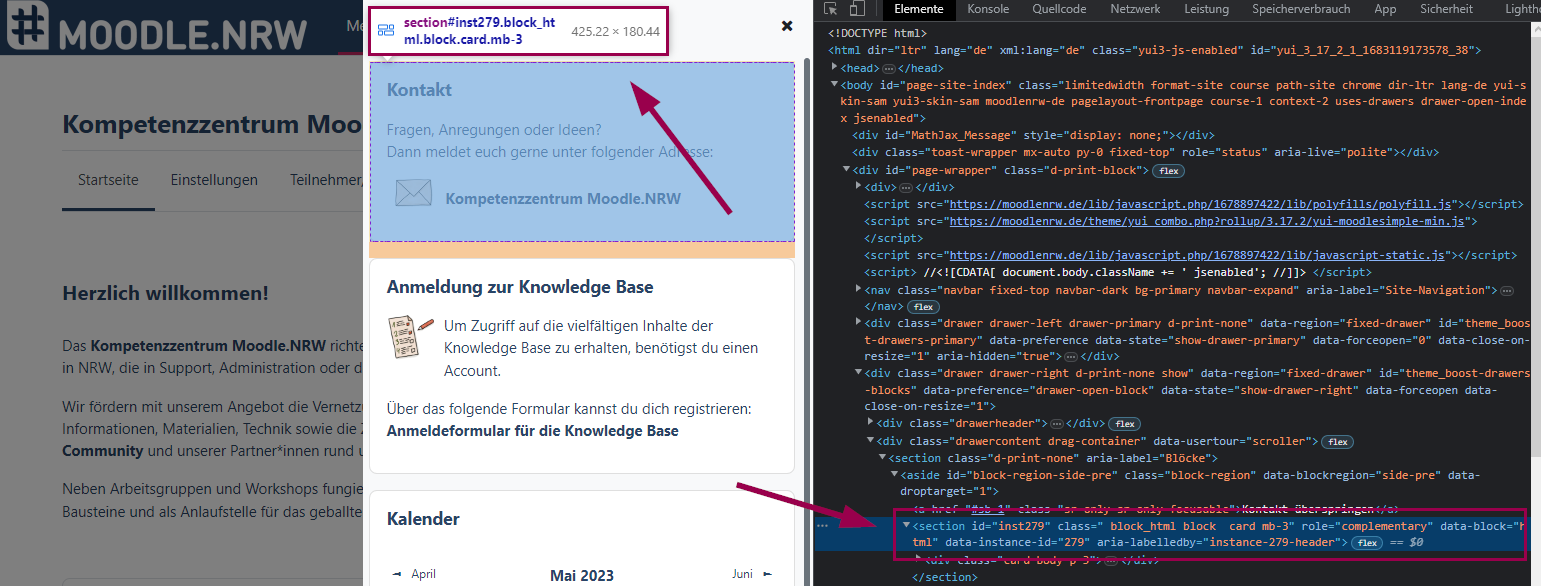Image resolution: width=1541 pixels, height=586 pixels.
Task: Open the Netzwerk tab in DevTools
Action: (x=1135, y=9)
